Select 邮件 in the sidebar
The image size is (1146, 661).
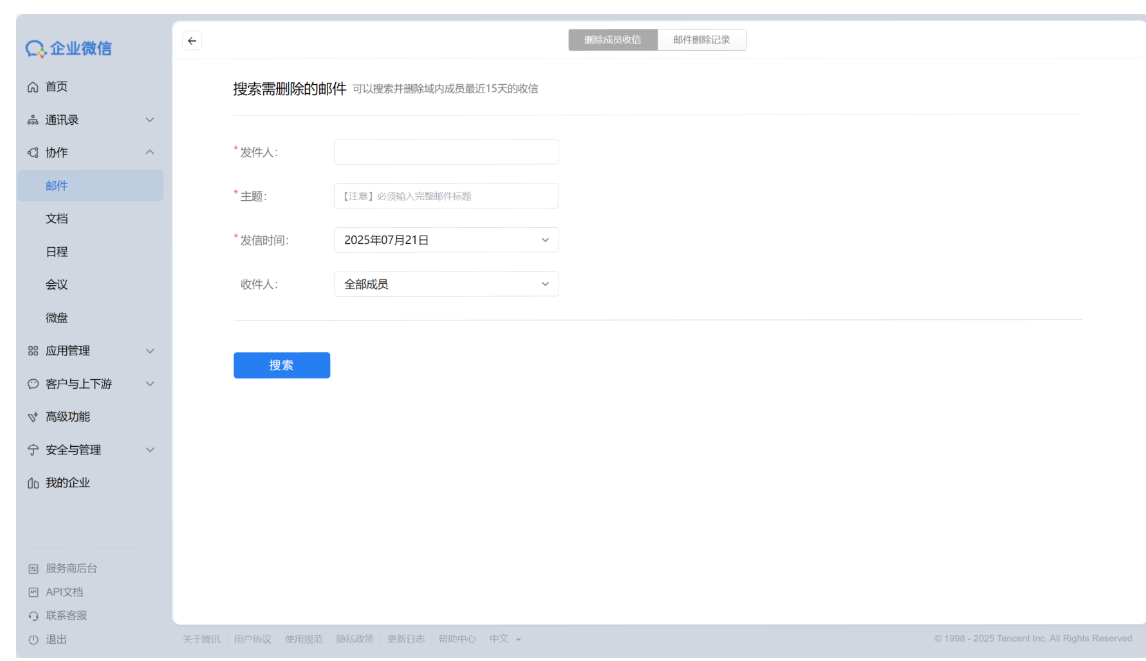coord(91,186)
